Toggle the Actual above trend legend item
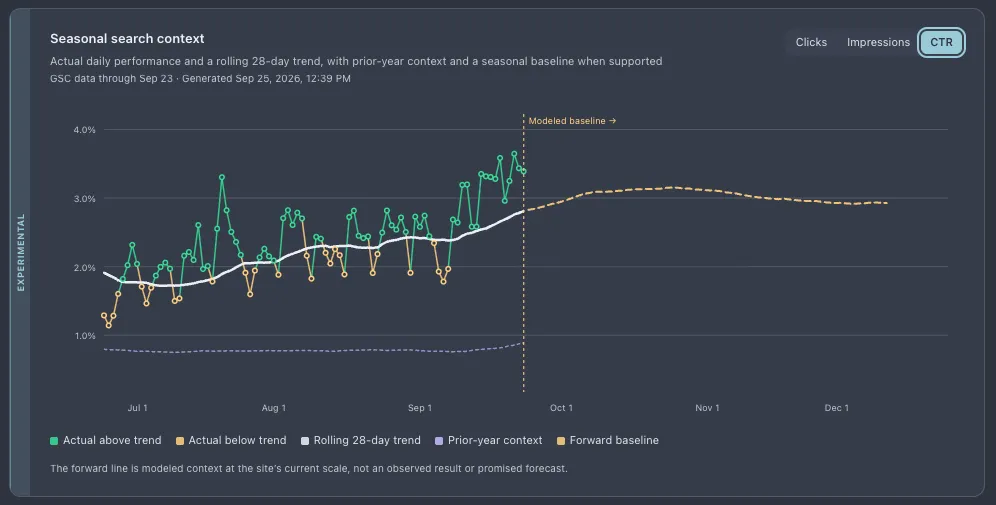This screenshot has width=996, height=505. 105,440
